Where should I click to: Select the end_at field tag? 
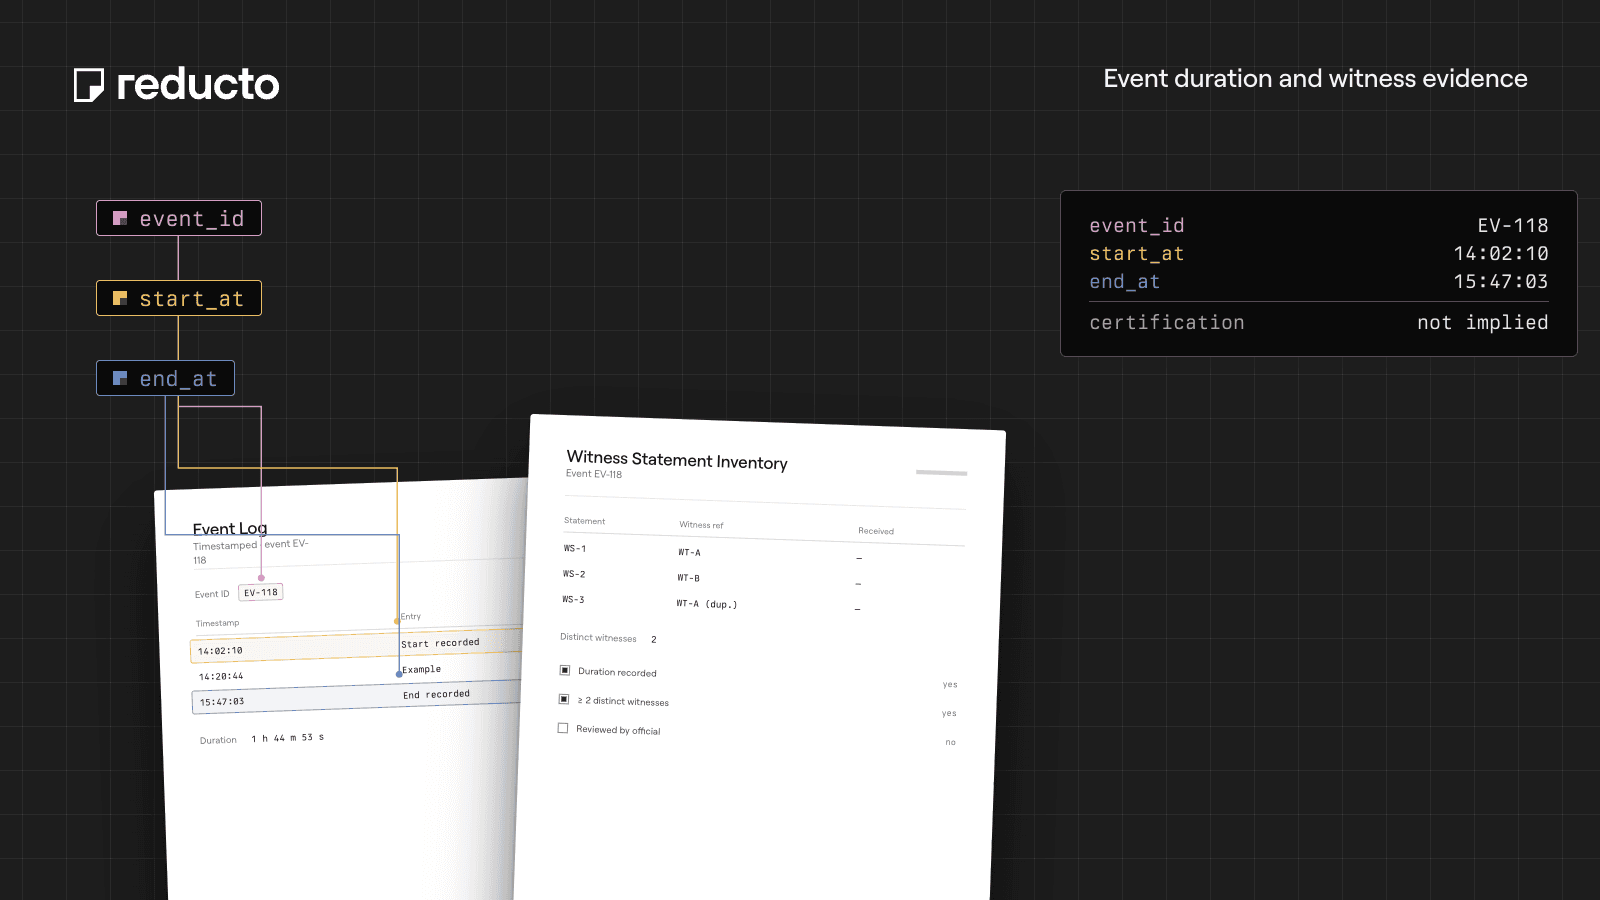[x=165, y=378]
